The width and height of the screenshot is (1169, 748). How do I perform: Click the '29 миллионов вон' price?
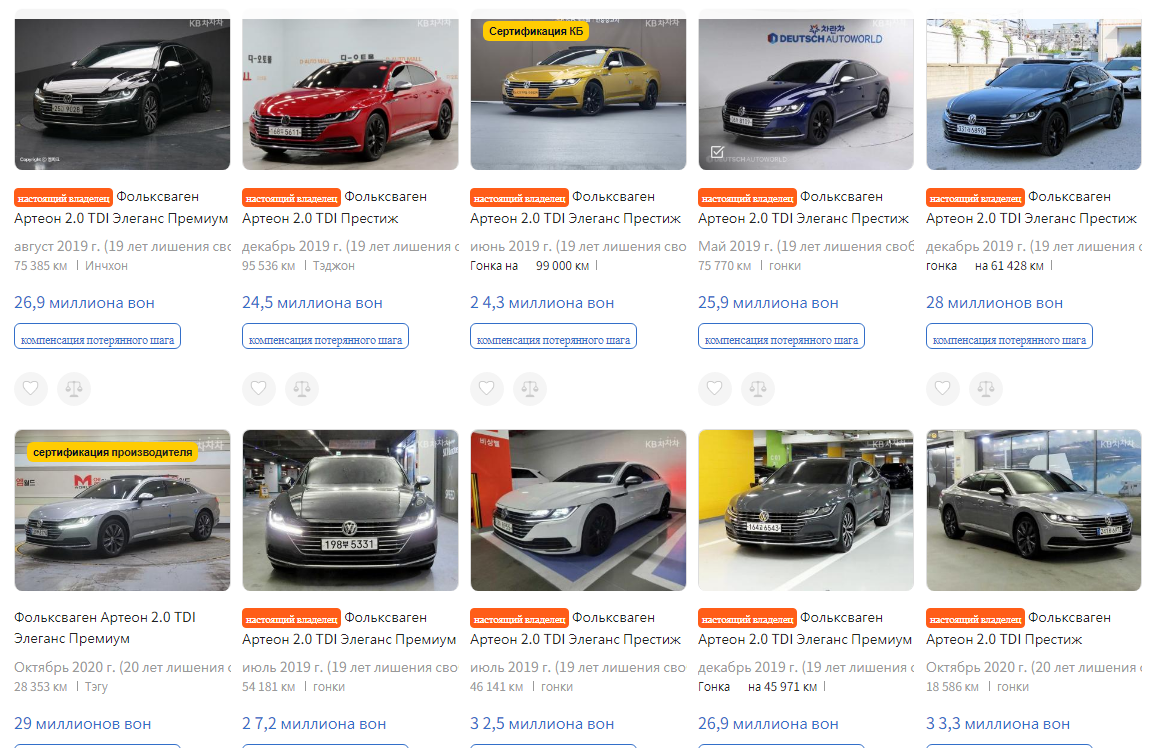pos(83,723)
